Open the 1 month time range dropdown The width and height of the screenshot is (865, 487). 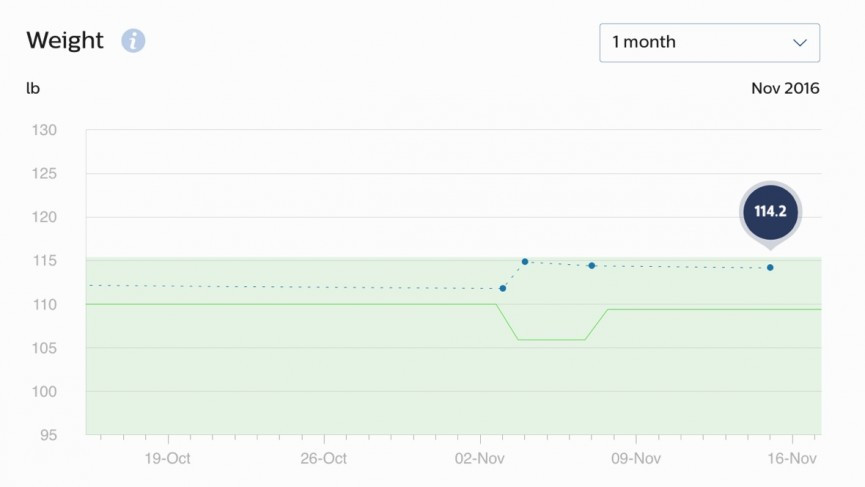click(x=709, y=43)
